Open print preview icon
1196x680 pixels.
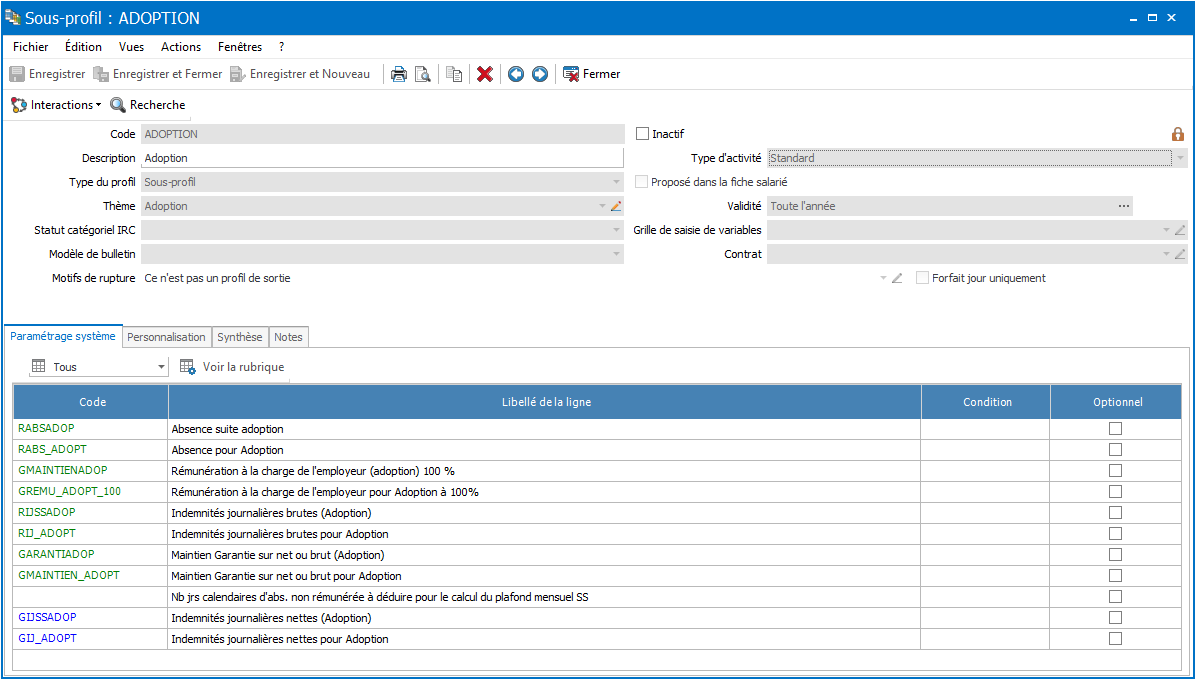423,74
